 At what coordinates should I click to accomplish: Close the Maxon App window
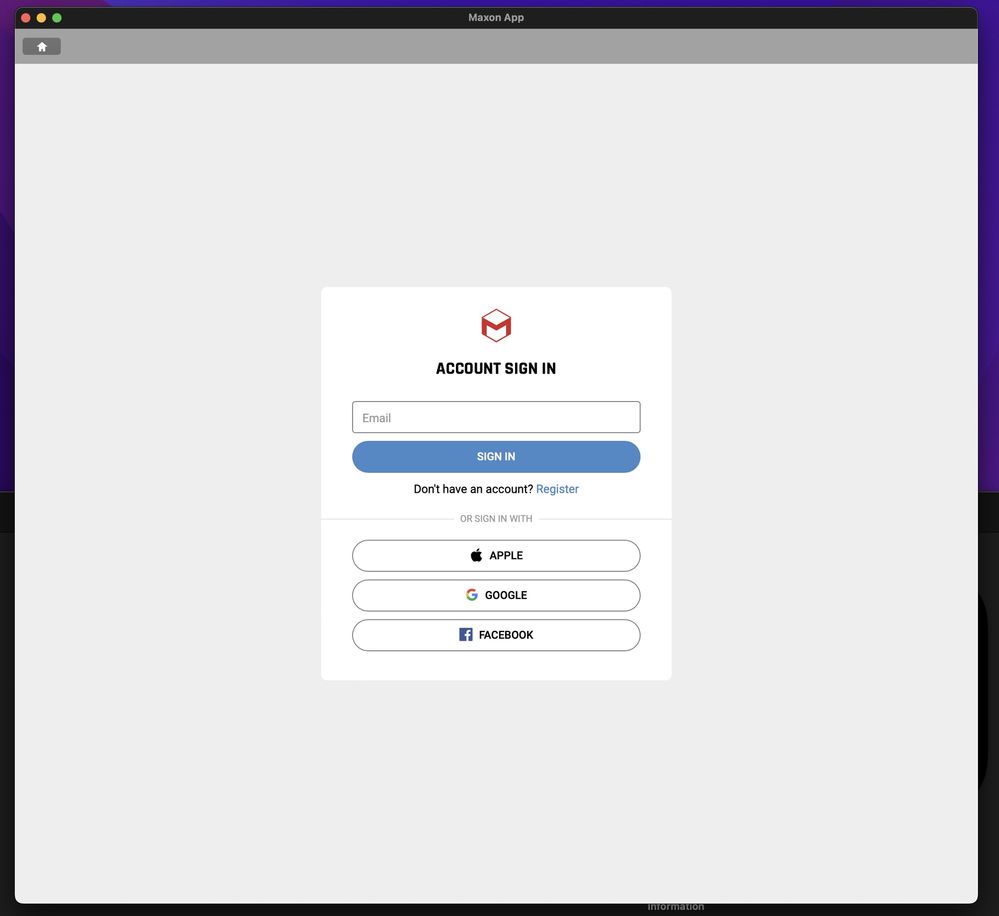click(x=26, y=18)
